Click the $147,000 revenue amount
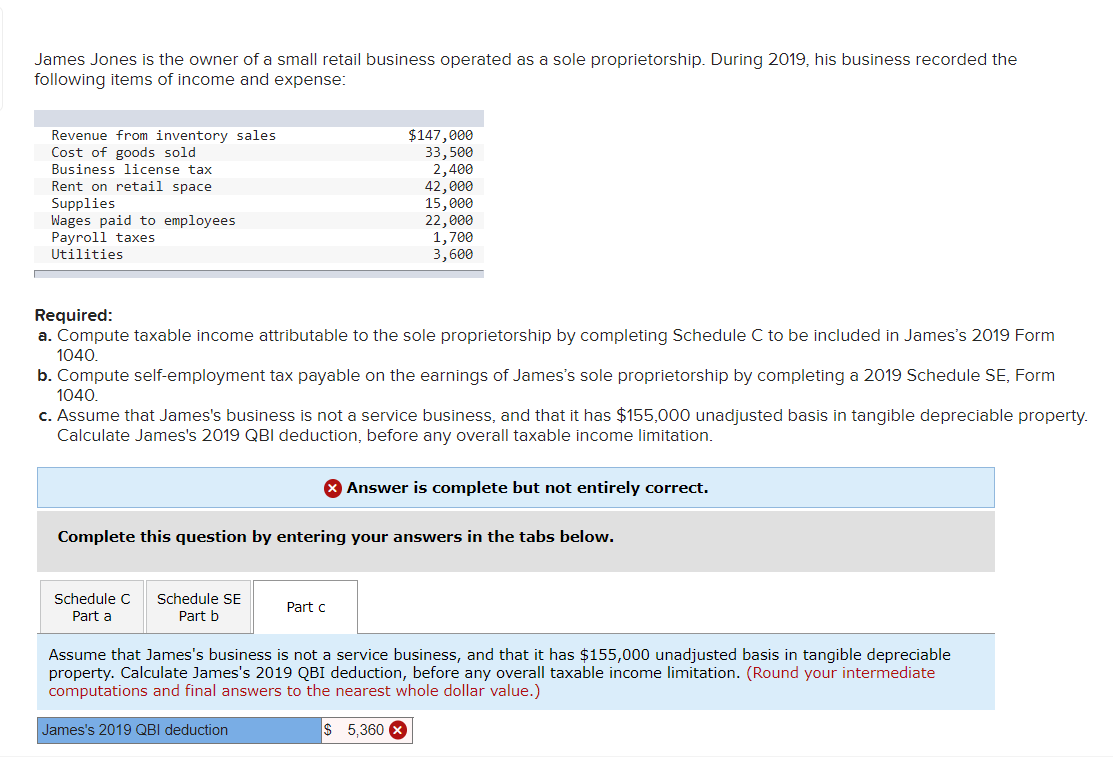Viewport: 1113px width, 760px height. [x=440, y=136]
